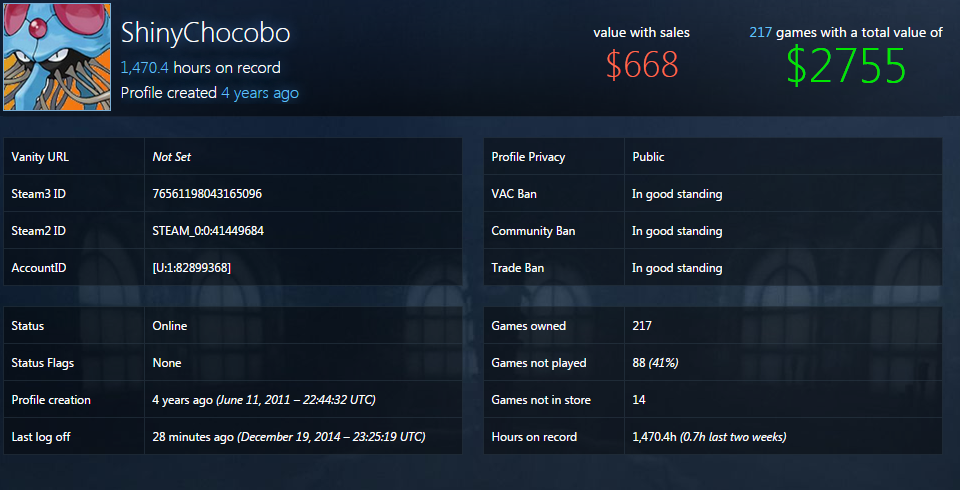
Task: Click the 'Online' status value
Action: click(x=169, y=326)
